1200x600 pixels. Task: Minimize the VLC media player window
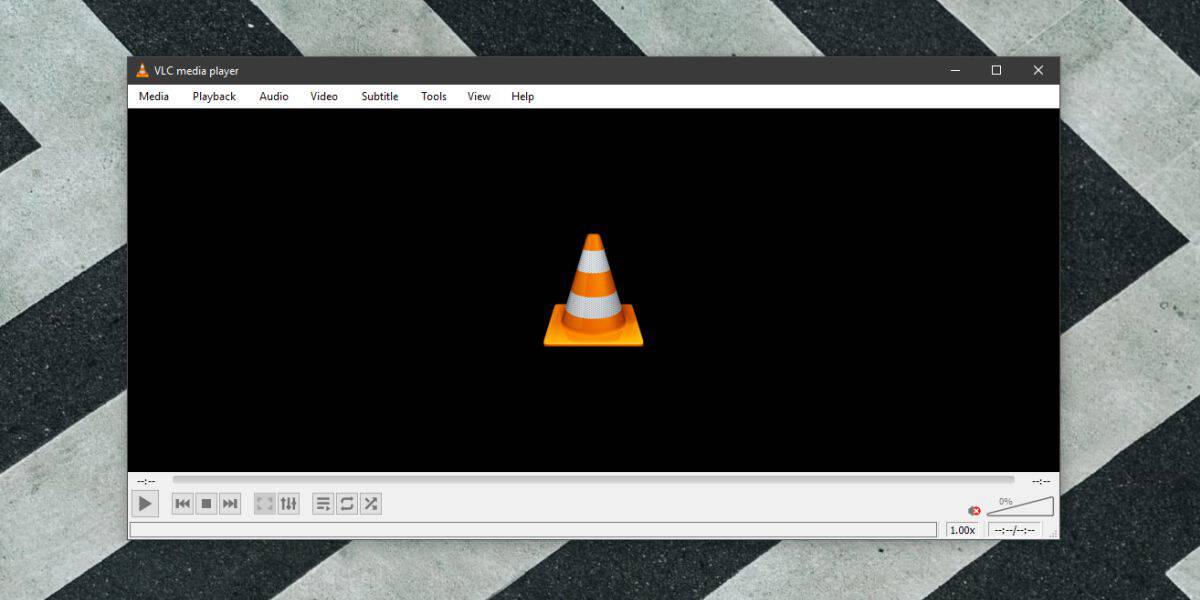[955, 70]
